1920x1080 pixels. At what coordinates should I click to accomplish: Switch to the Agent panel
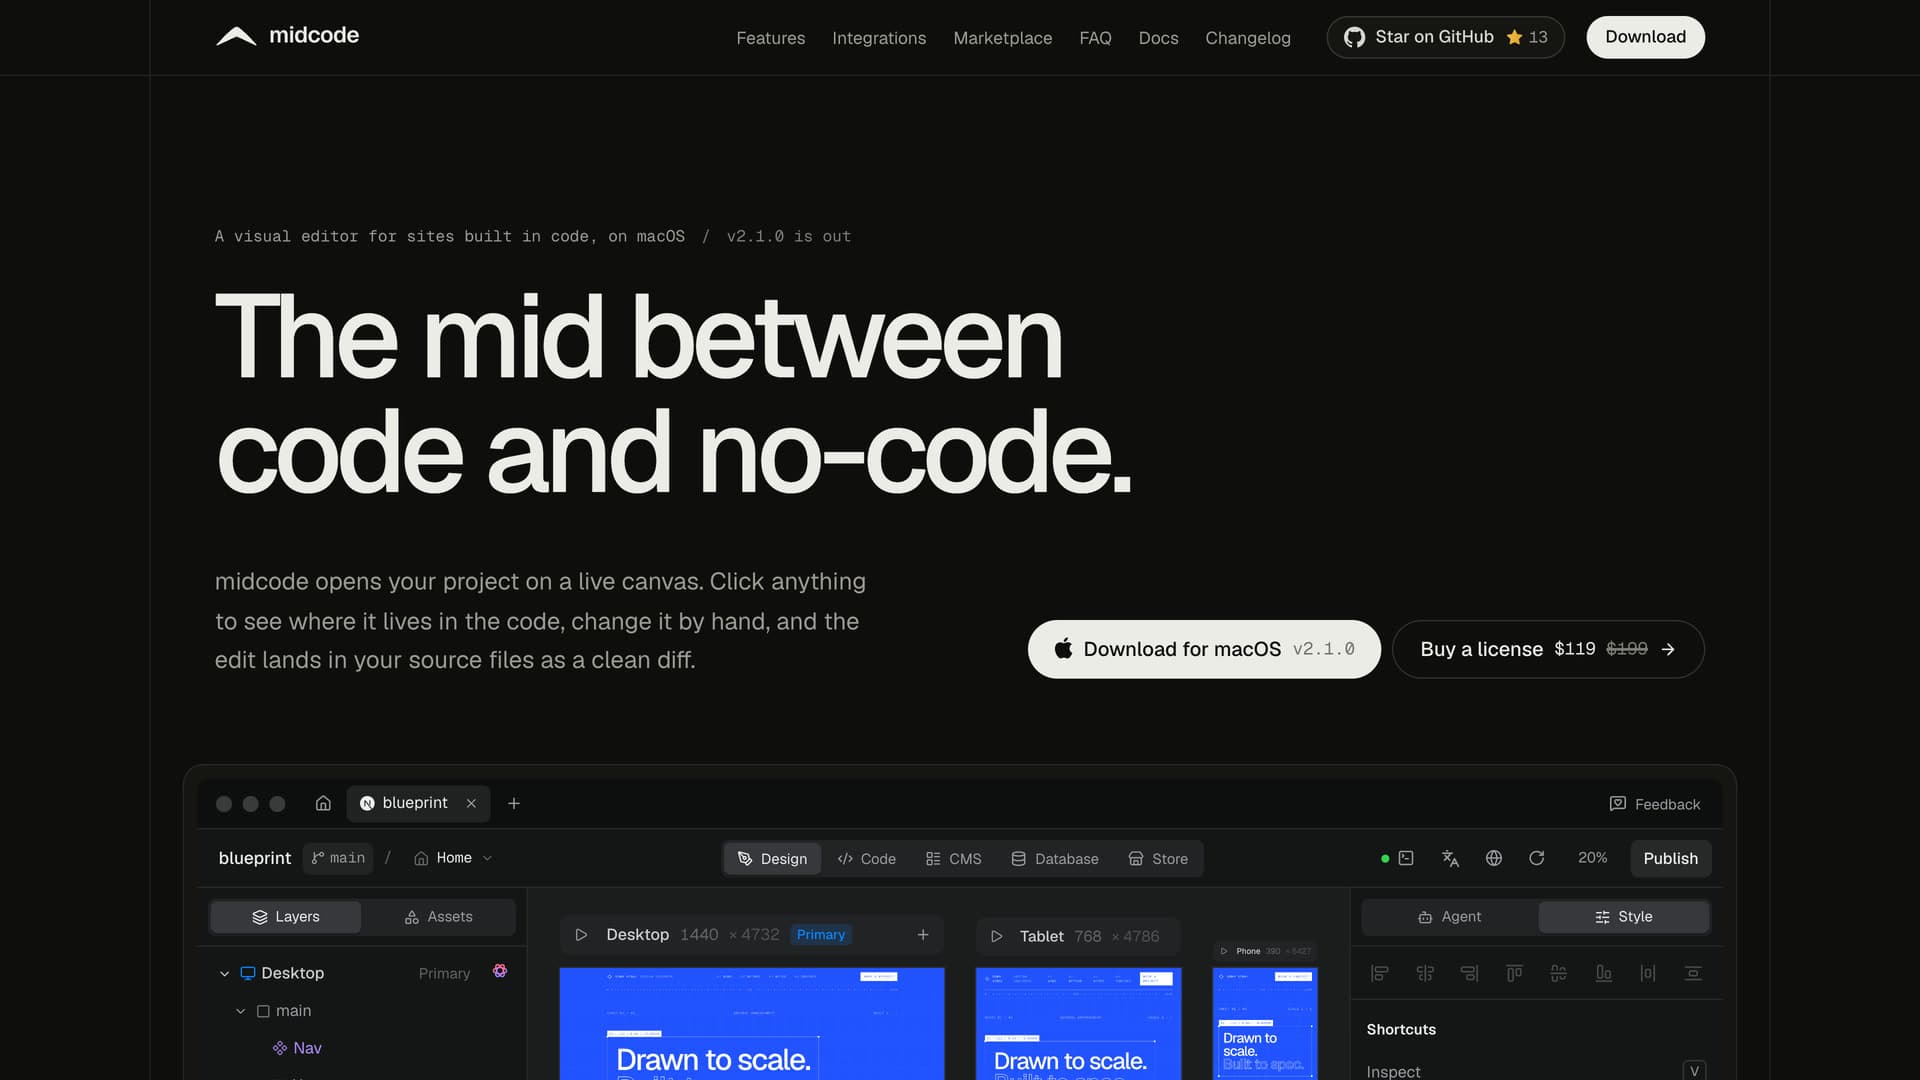point(1449,917)
